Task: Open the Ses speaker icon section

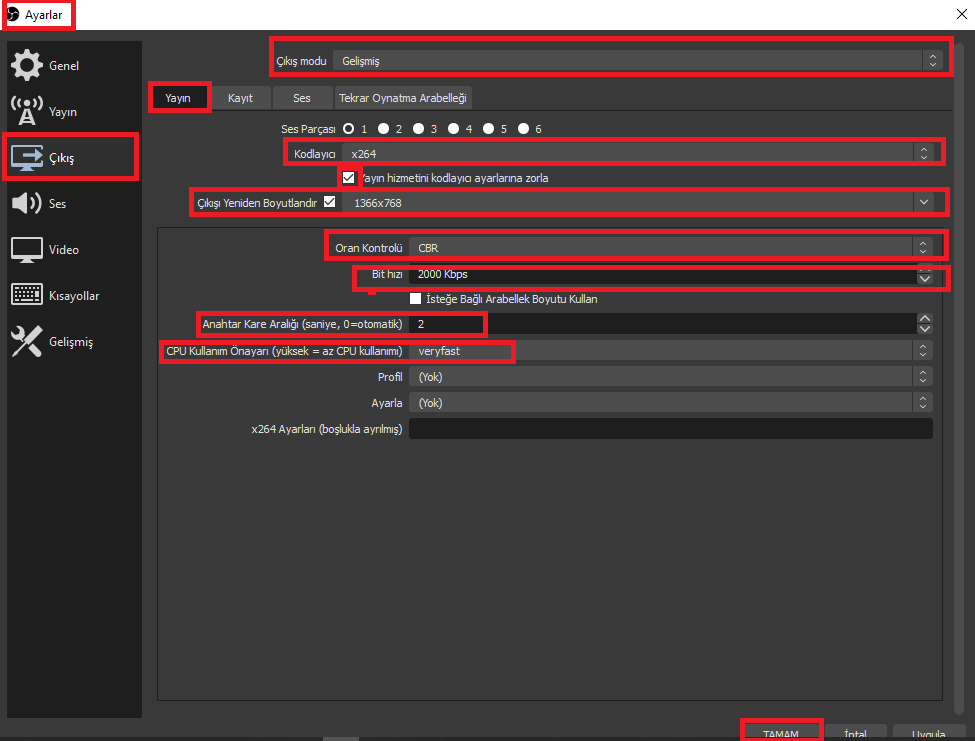Action: pyautogui.click(x=27, y=203)
